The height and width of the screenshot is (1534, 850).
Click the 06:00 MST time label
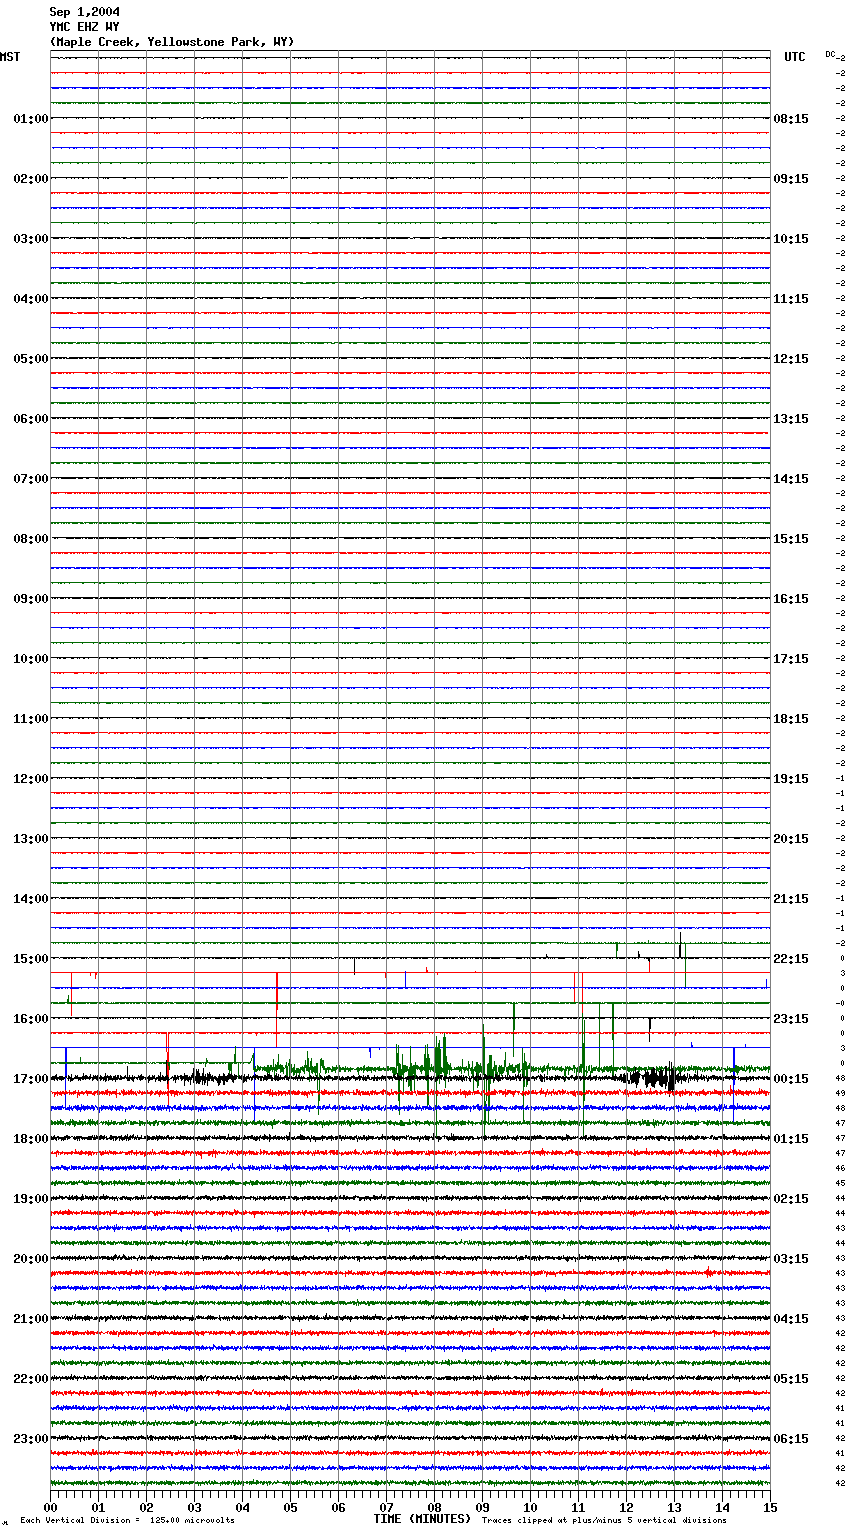(x=30, y=419)
